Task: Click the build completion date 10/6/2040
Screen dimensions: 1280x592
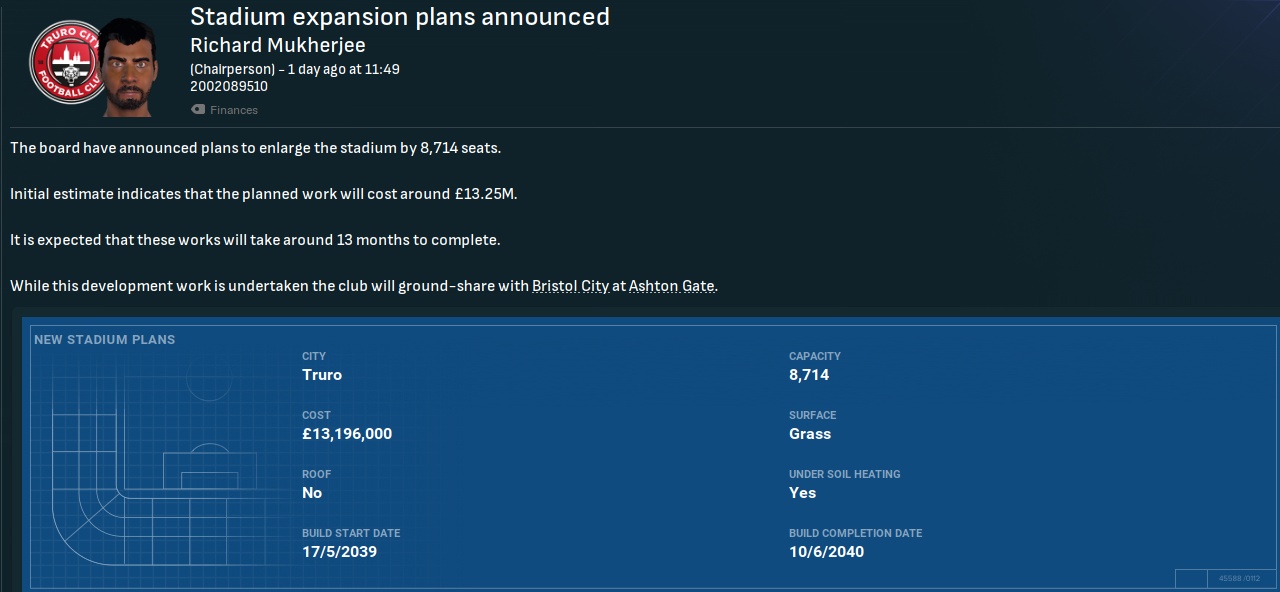Action: (826, 552)
